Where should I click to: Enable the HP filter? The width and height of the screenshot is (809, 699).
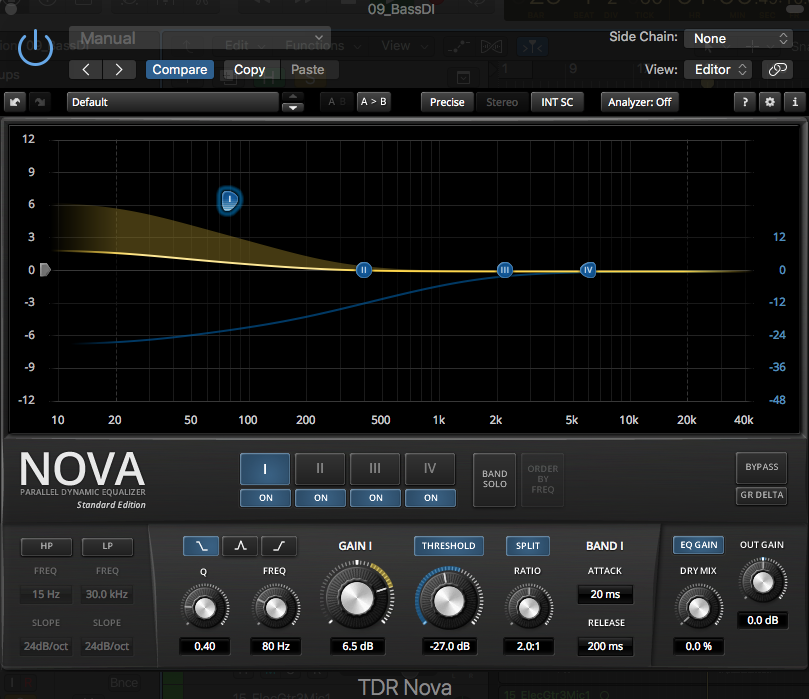tap(46, 546)
